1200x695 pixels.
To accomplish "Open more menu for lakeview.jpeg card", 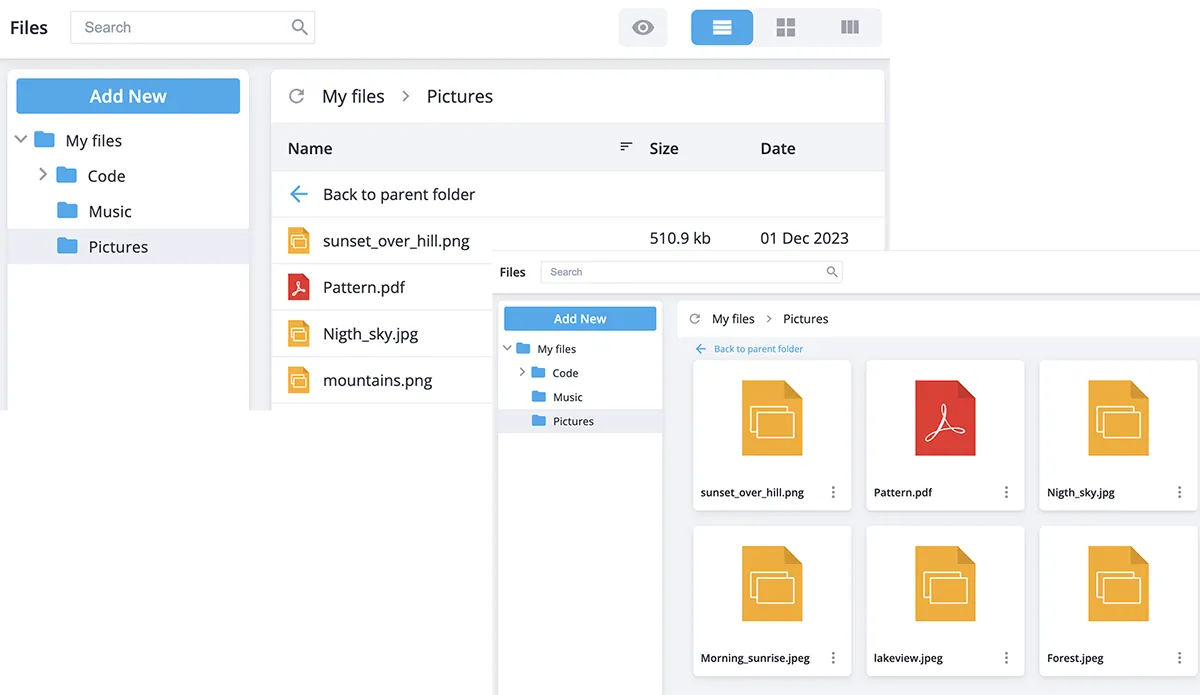I will [1006, 658].
